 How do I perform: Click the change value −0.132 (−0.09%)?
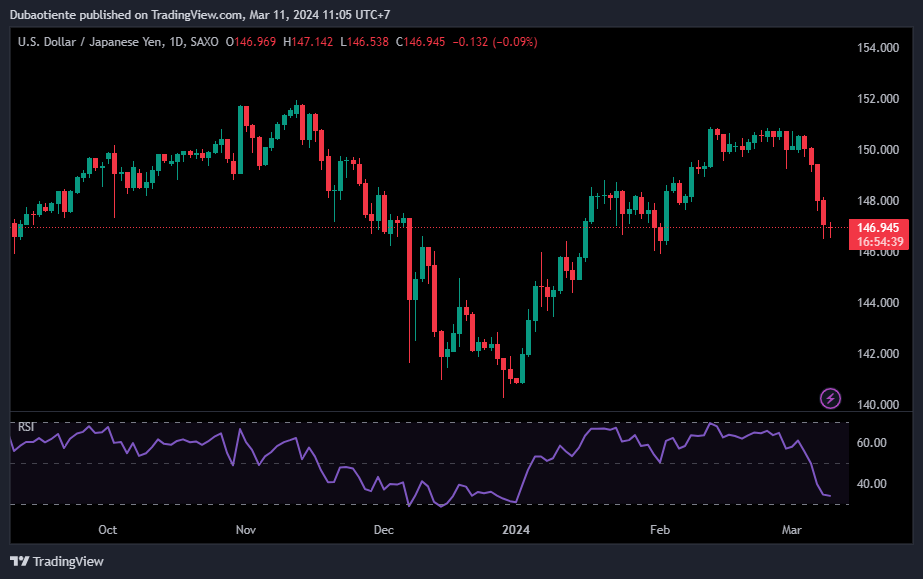[x=494, y=42]
